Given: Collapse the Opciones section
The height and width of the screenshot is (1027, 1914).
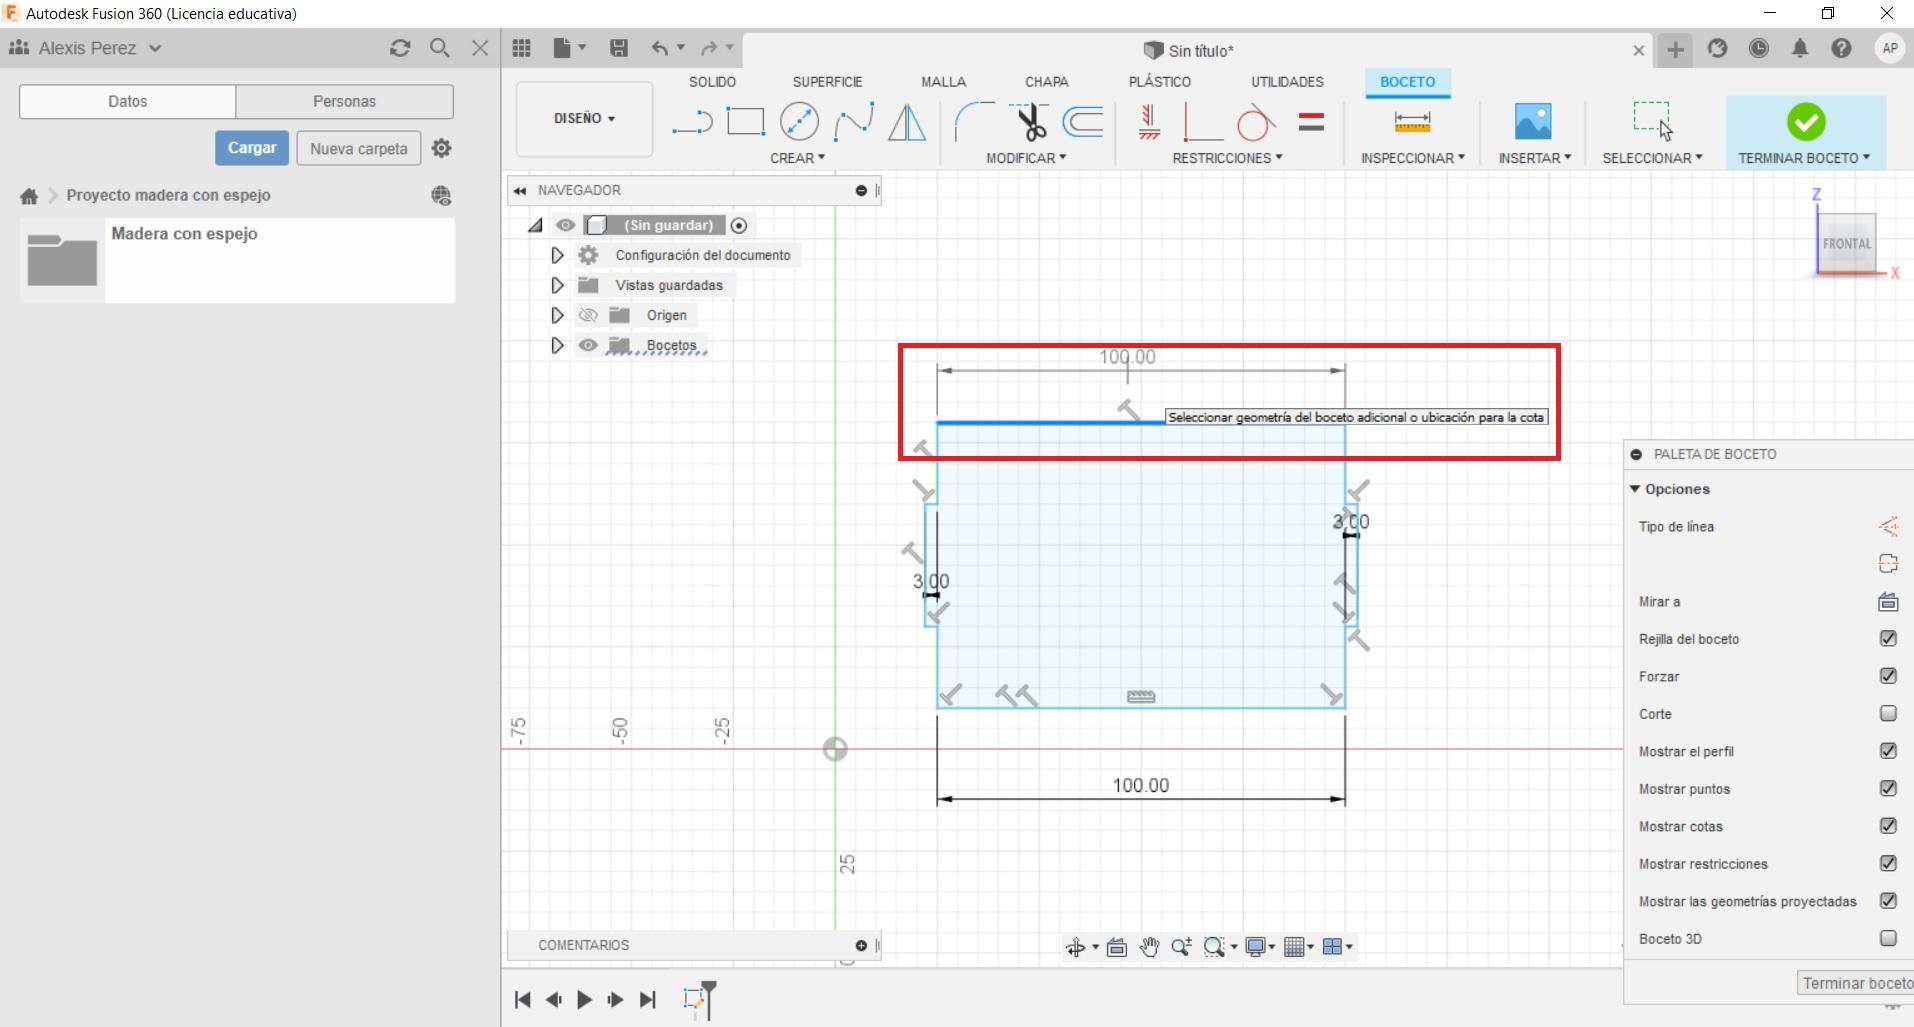Looking at the screenshot, I should [1635, 489].
